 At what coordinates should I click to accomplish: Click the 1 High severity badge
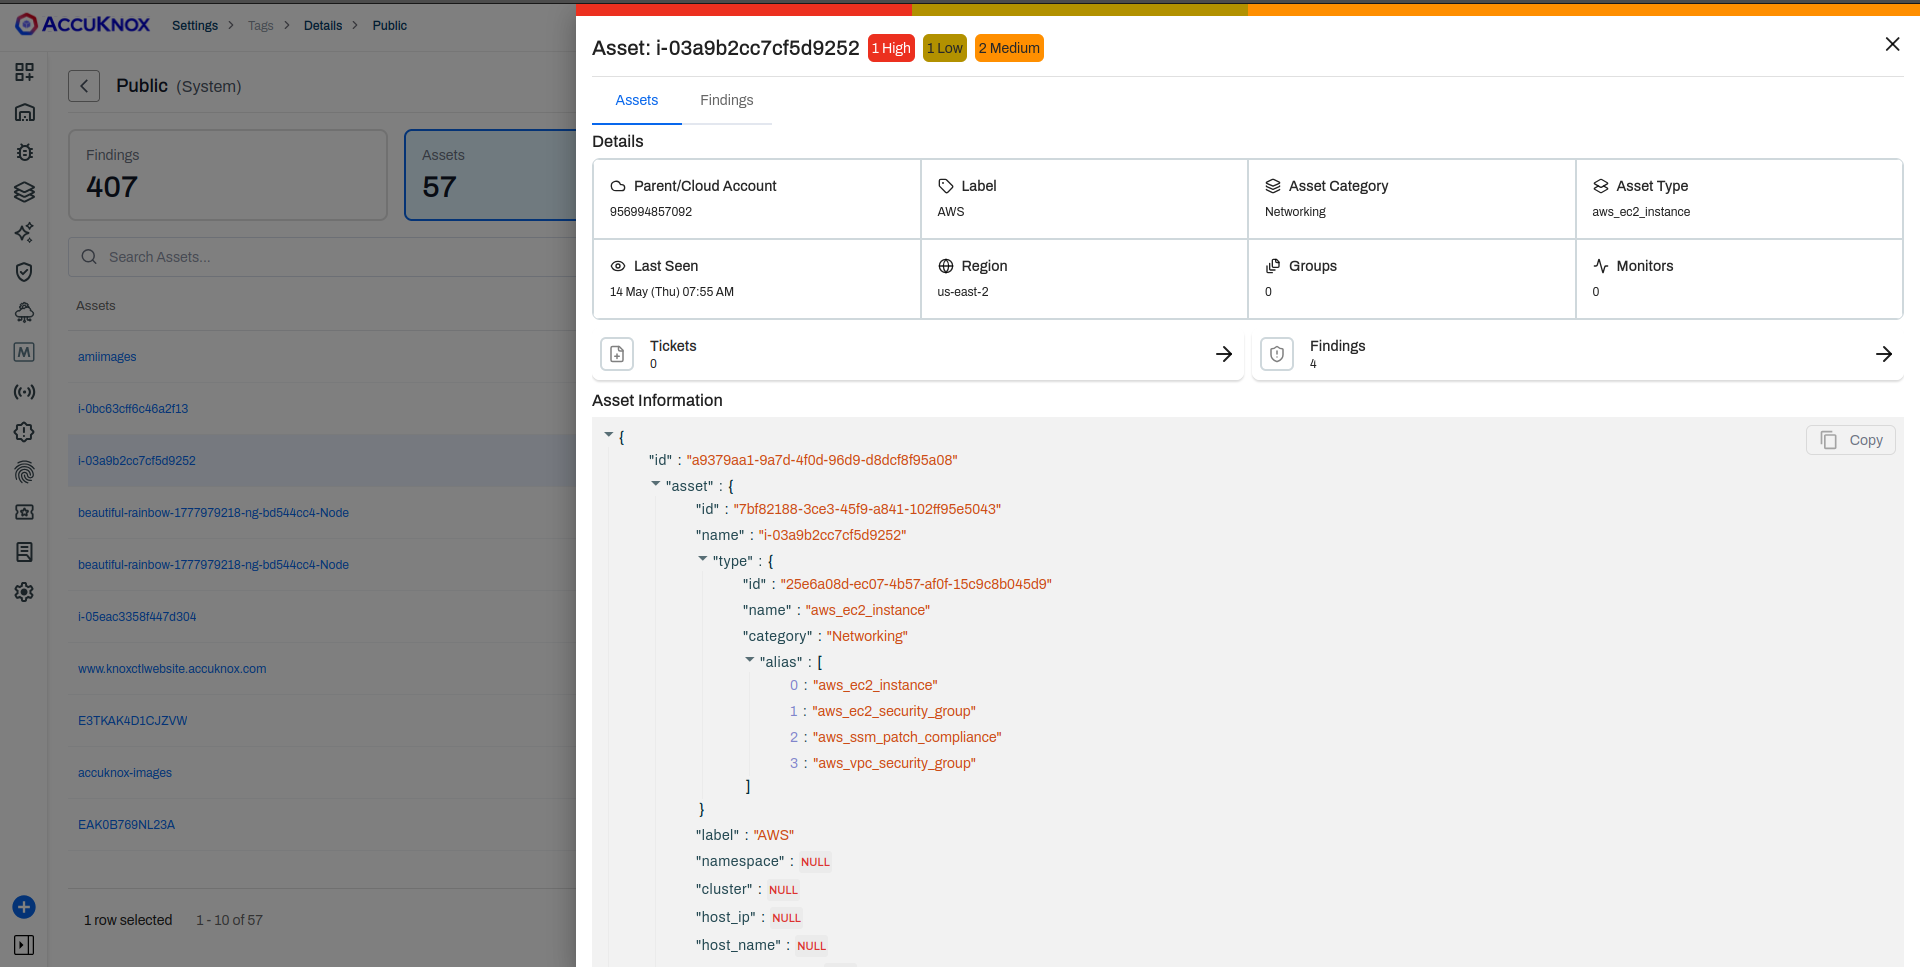click(x=891, y=48)
